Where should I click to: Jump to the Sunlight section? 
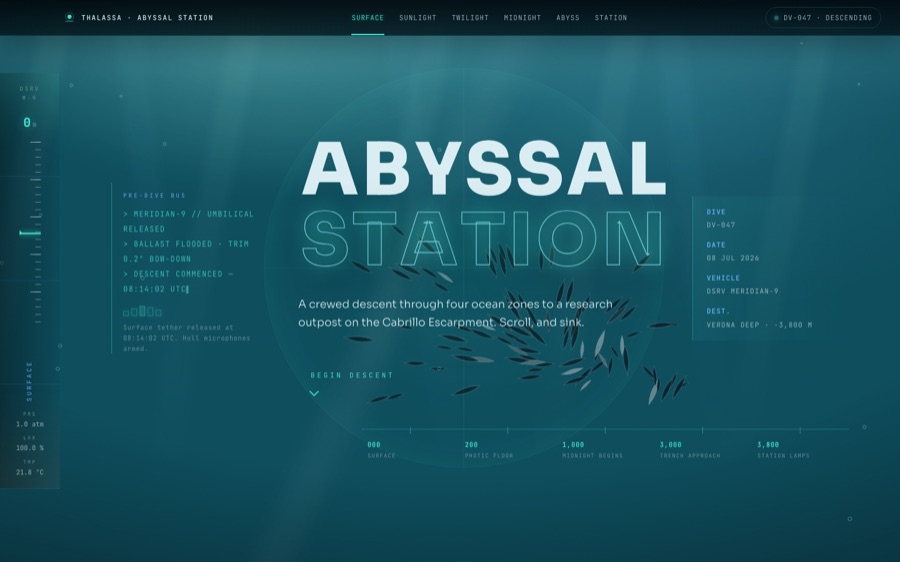click(x=417, y=18)
